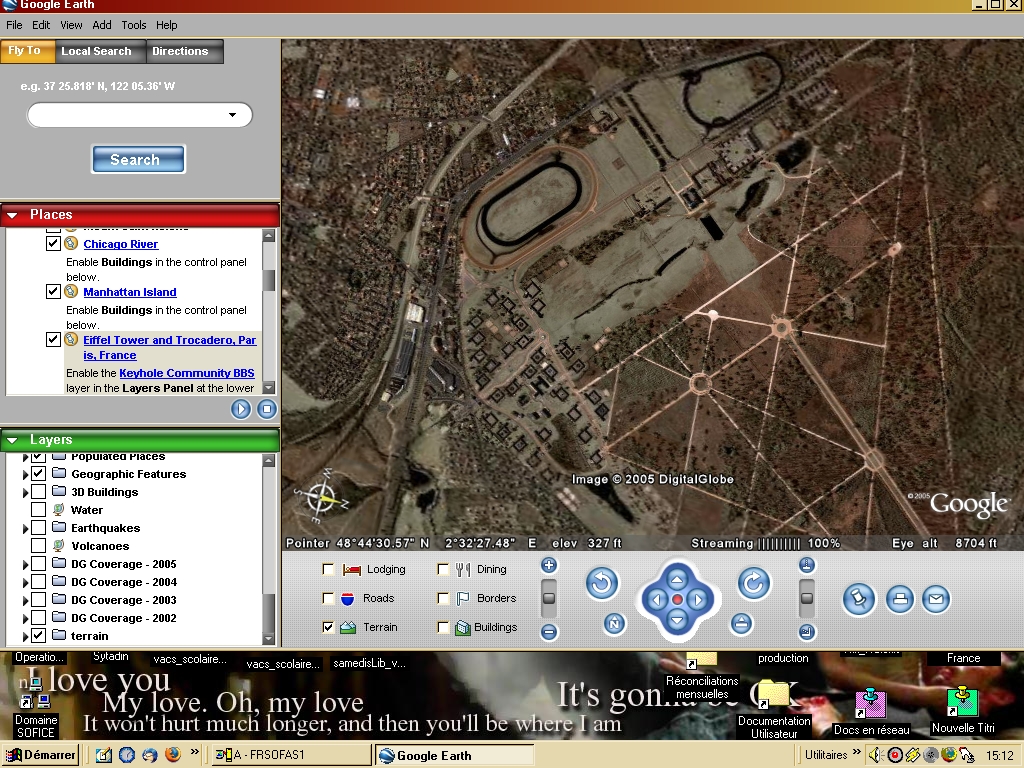Image resolution: width=1024 pixels, height=768 pixels.
Task: Click Démarrer start button
Action: pyautogui.click(x=40, y=755)
